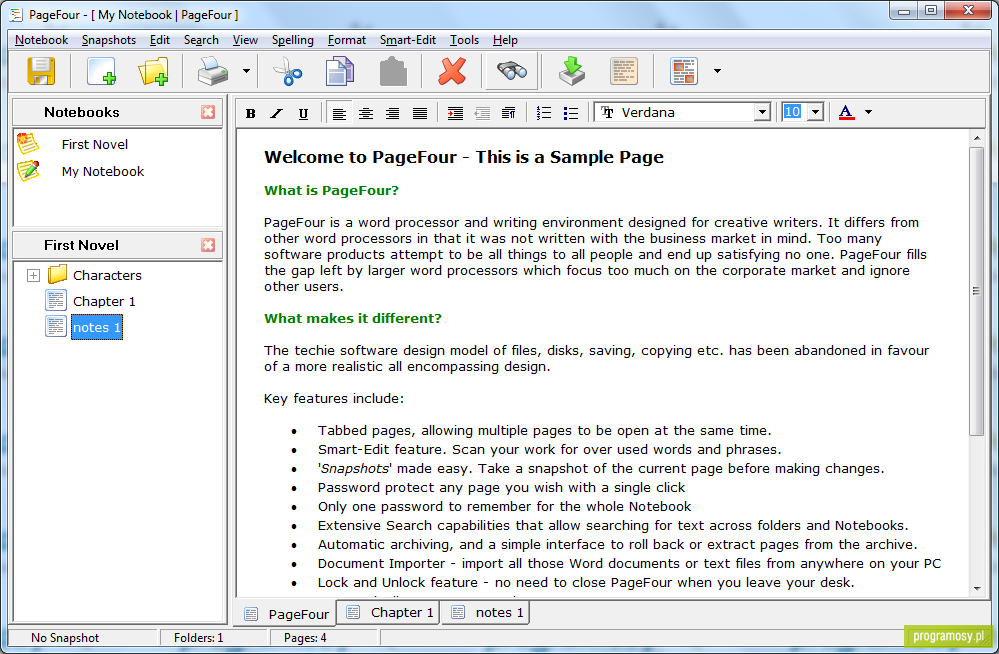999x654 pixels.
Task: Open the Help menu
Action: [505, 40]
